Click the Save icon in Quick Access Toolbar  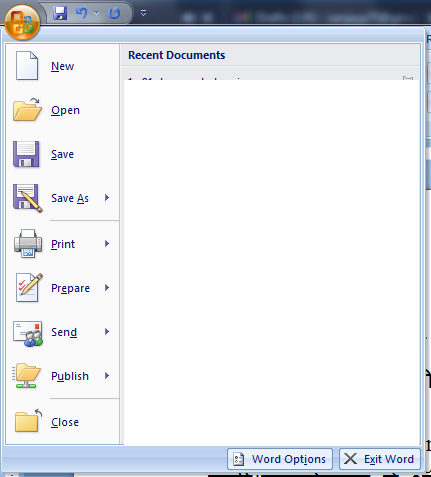[x=60, y=13]
